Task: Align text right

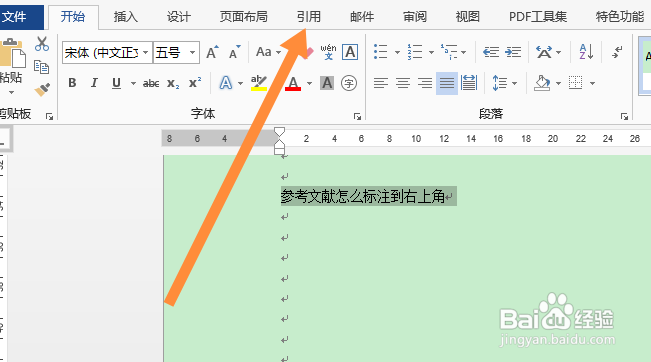Action: click(425, 83)
